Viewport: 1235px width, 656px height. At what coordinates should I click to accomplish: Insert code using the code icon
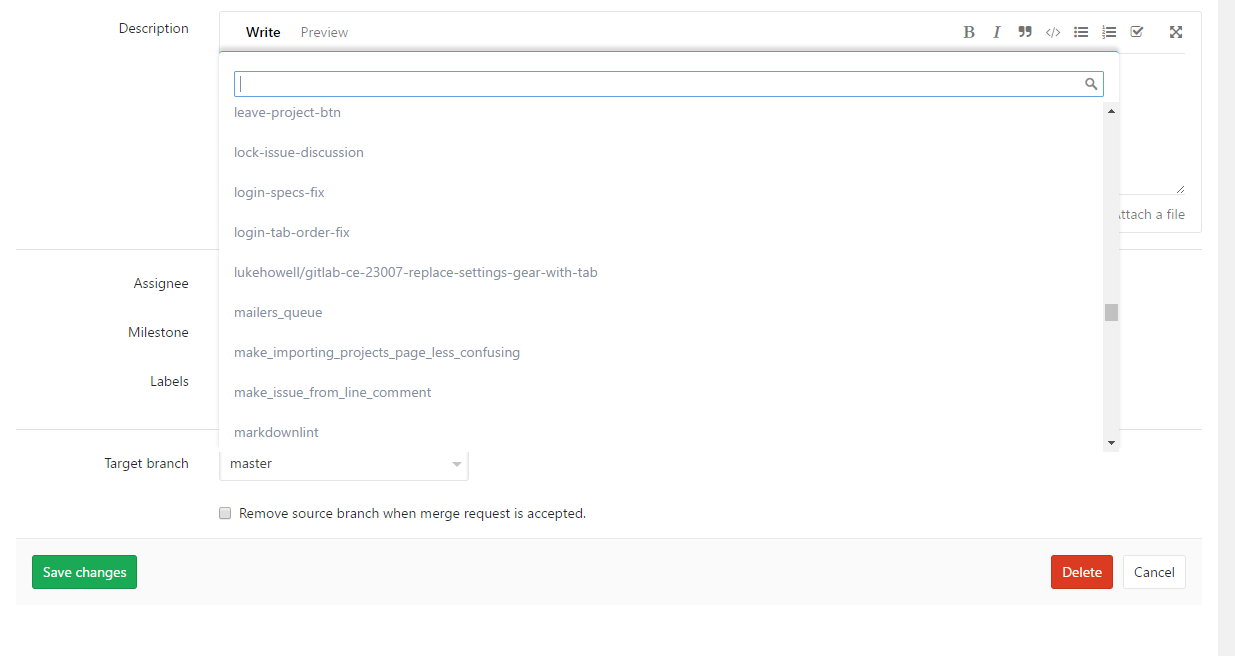tap(1052, 32)
